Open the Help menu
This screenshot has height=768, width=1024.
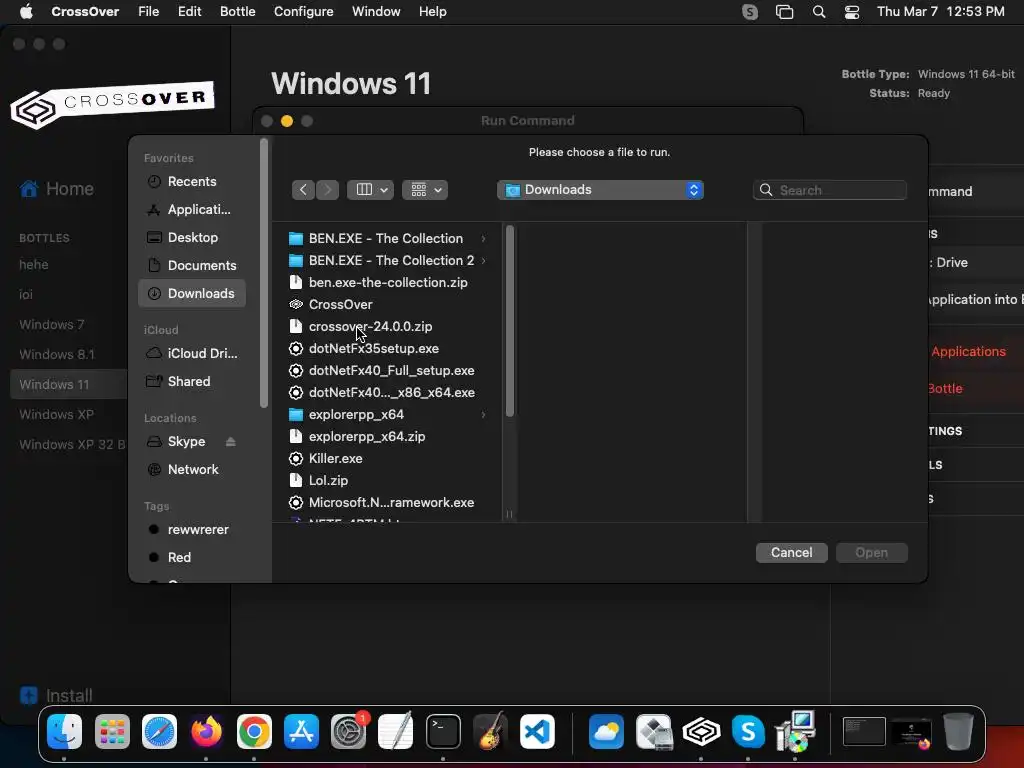click(433, 12)
